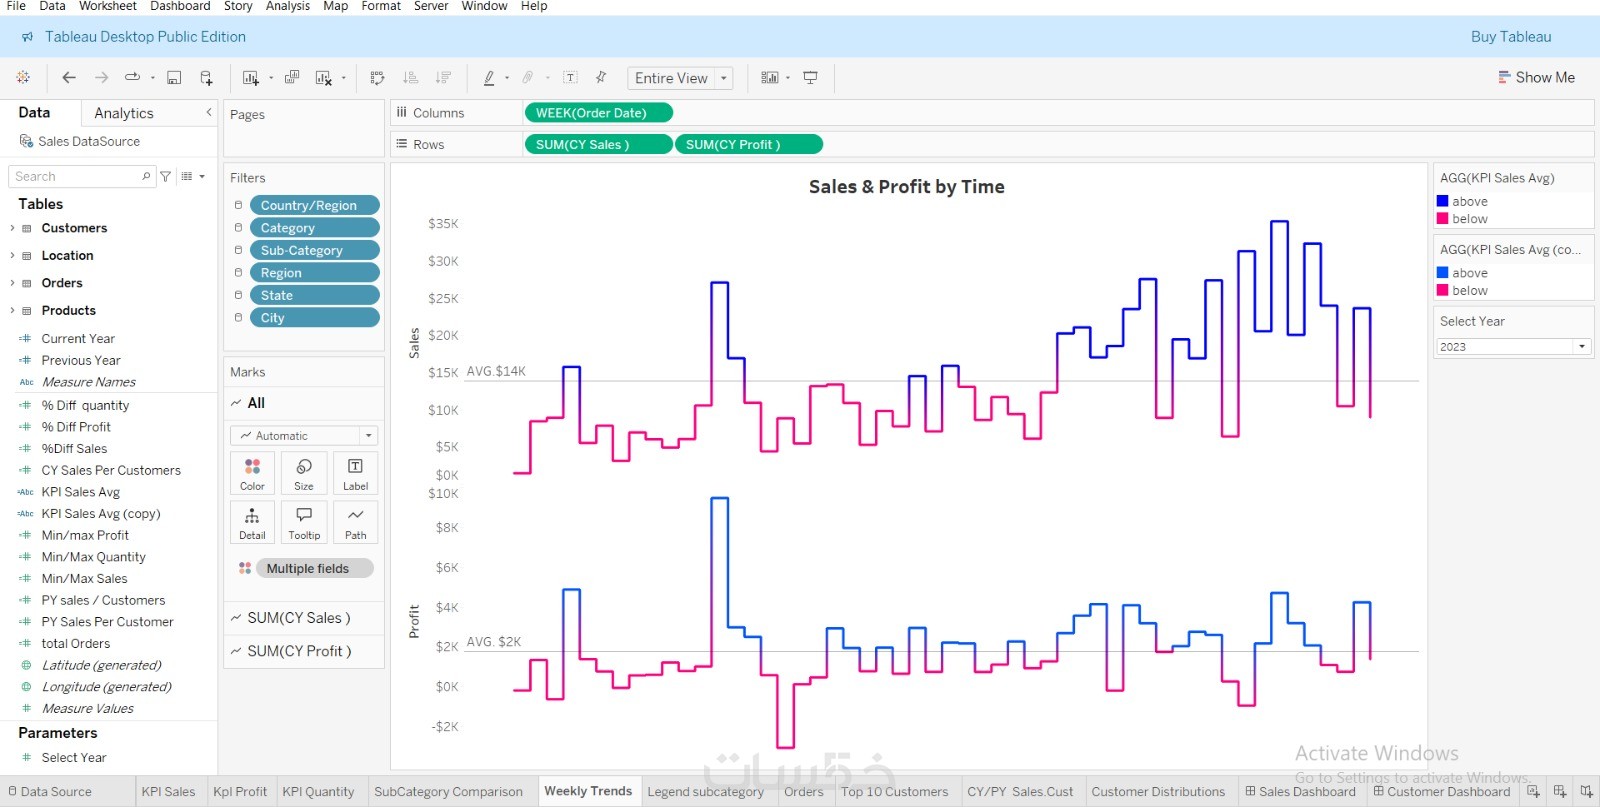This screenshot has width=1600, height=807.
Task: Click the pink below swatch in KPI Sales Avg legend
Action: (1443, 219)
